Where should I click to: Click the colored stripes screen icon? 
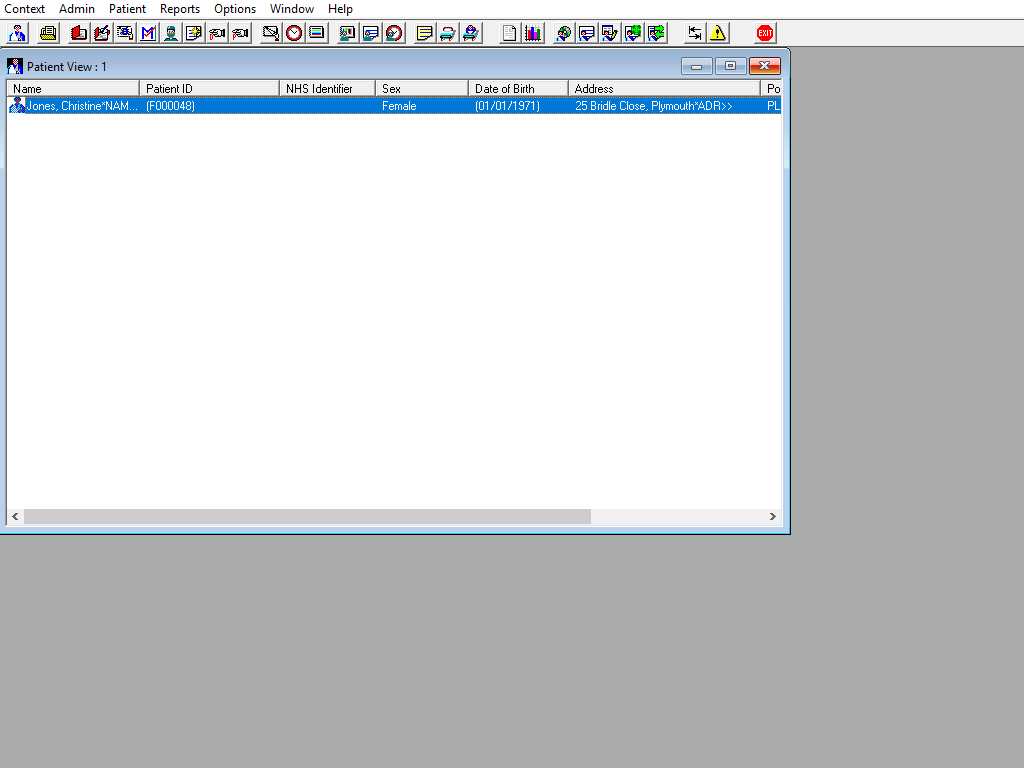tap(317, 33)
